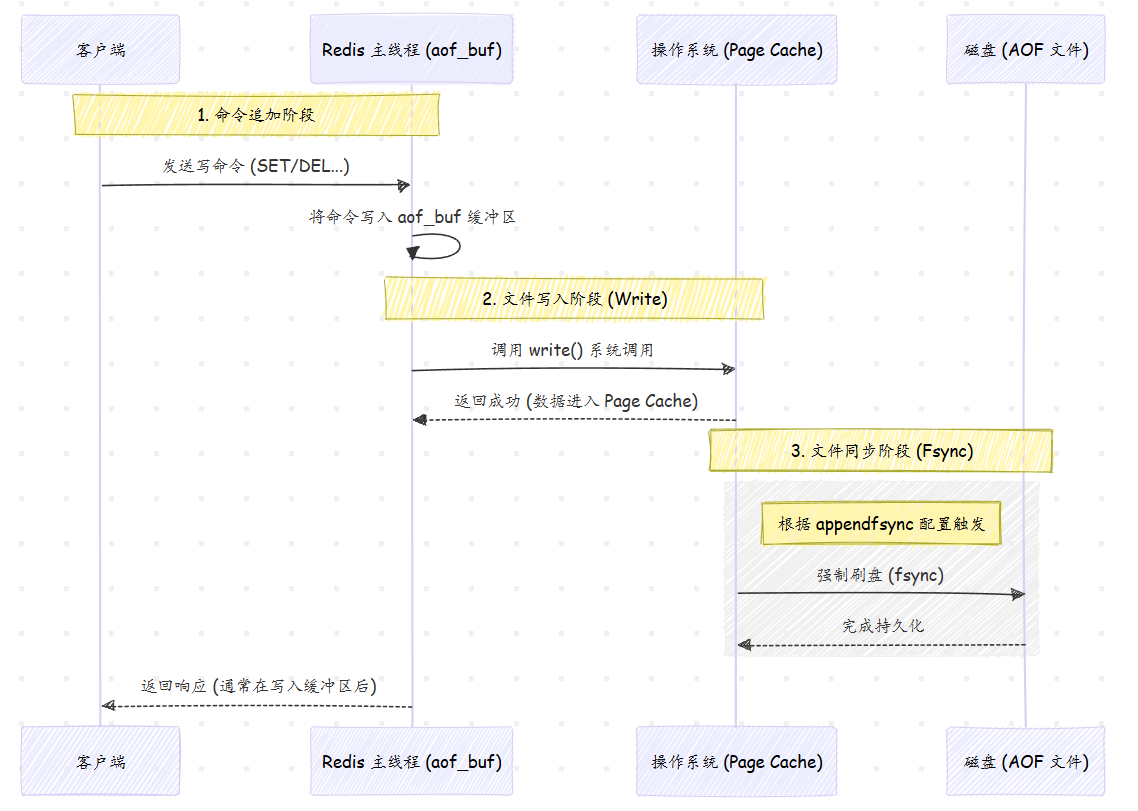1138x811 pixels.
Task: Select the message '调用 write() 系统调用'
Action: 573,350
